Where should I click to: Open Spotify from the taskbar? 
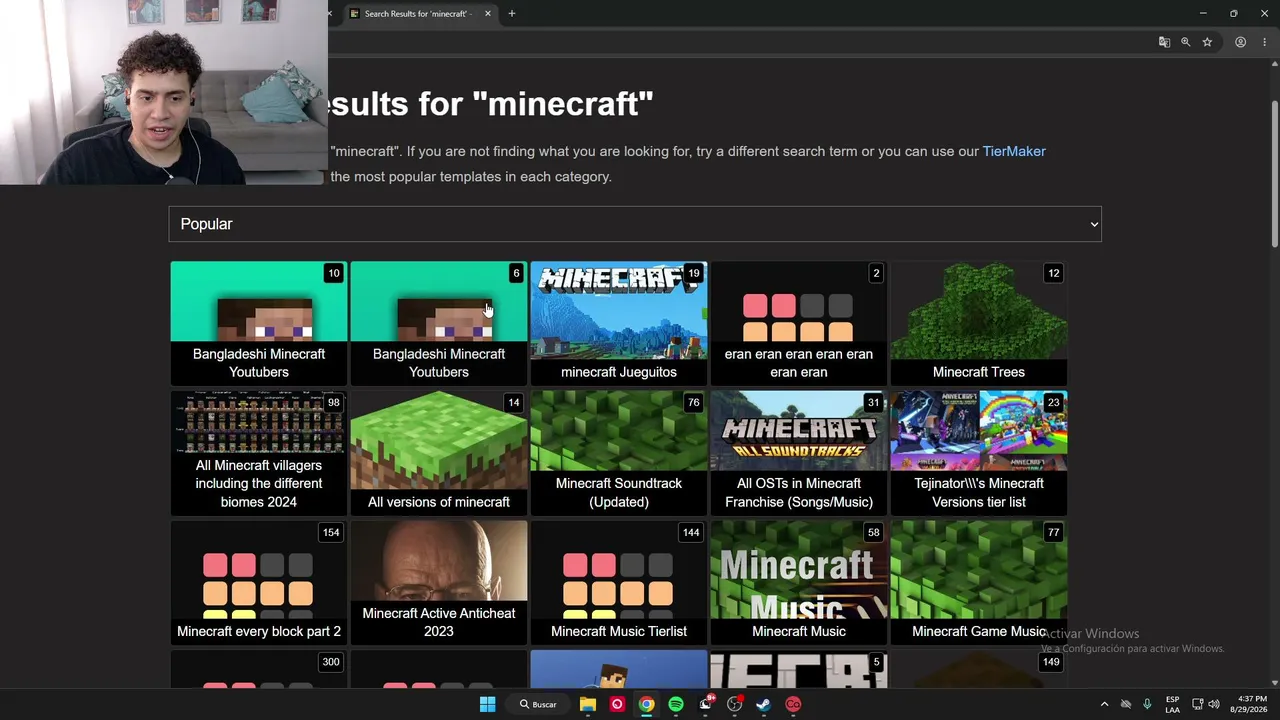tap(676, 704)
